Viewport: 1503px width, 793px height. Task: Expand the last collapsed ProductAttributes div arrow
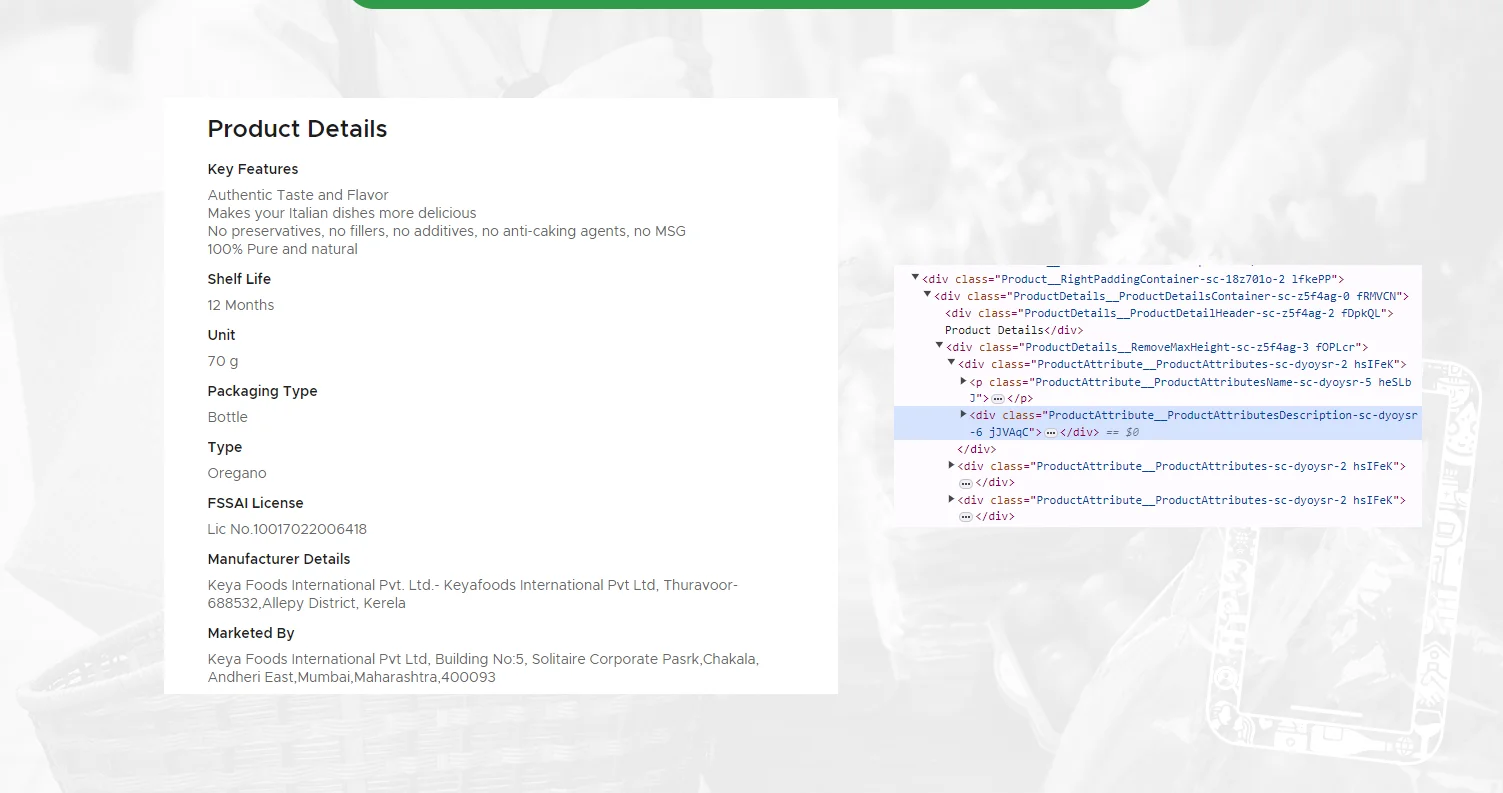tap(952, 499)
